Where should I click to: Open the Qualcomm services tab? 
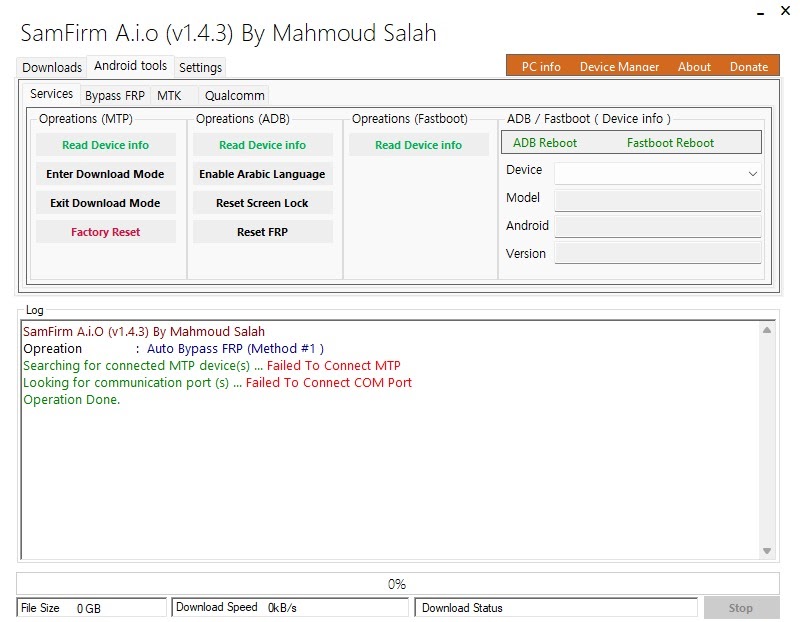(x=233, y=95)
